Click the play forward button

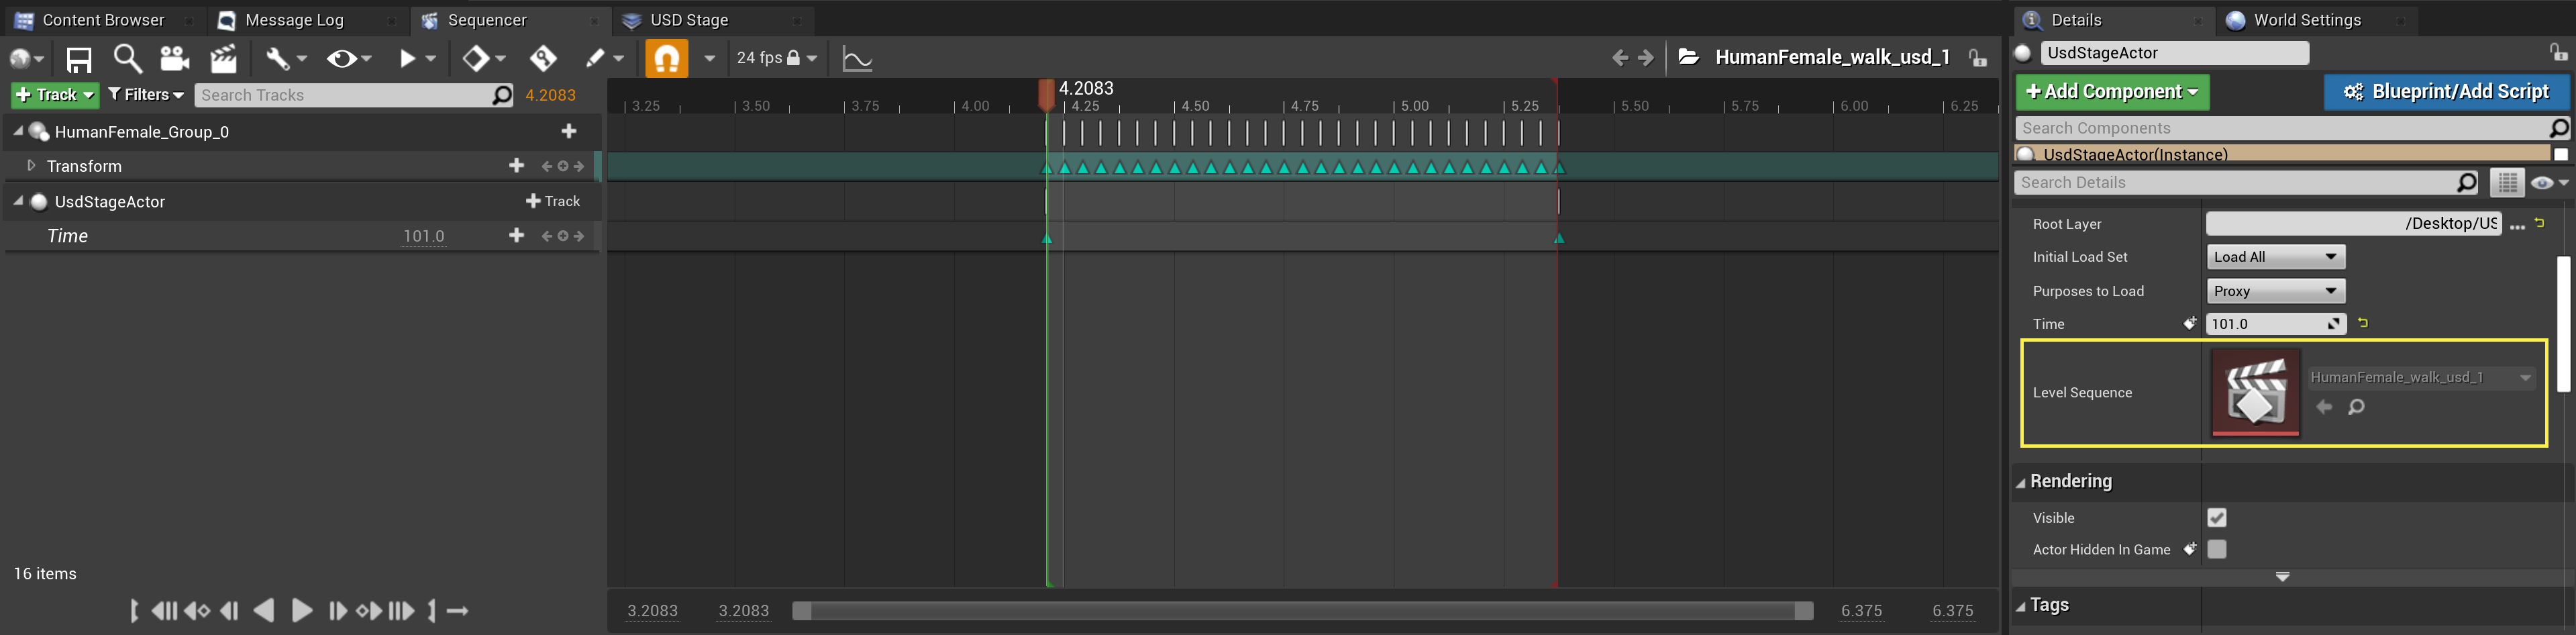301,610
